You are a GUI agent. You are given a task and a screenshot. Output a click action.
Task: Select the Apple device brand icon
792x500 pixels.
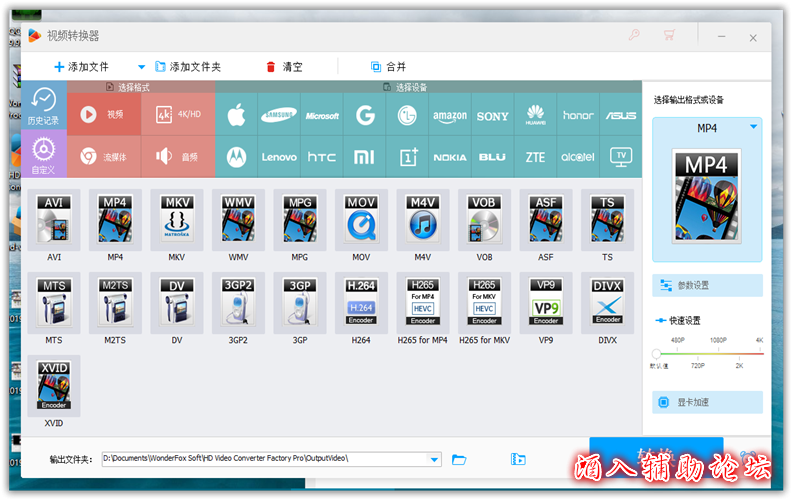pos(236,116)
